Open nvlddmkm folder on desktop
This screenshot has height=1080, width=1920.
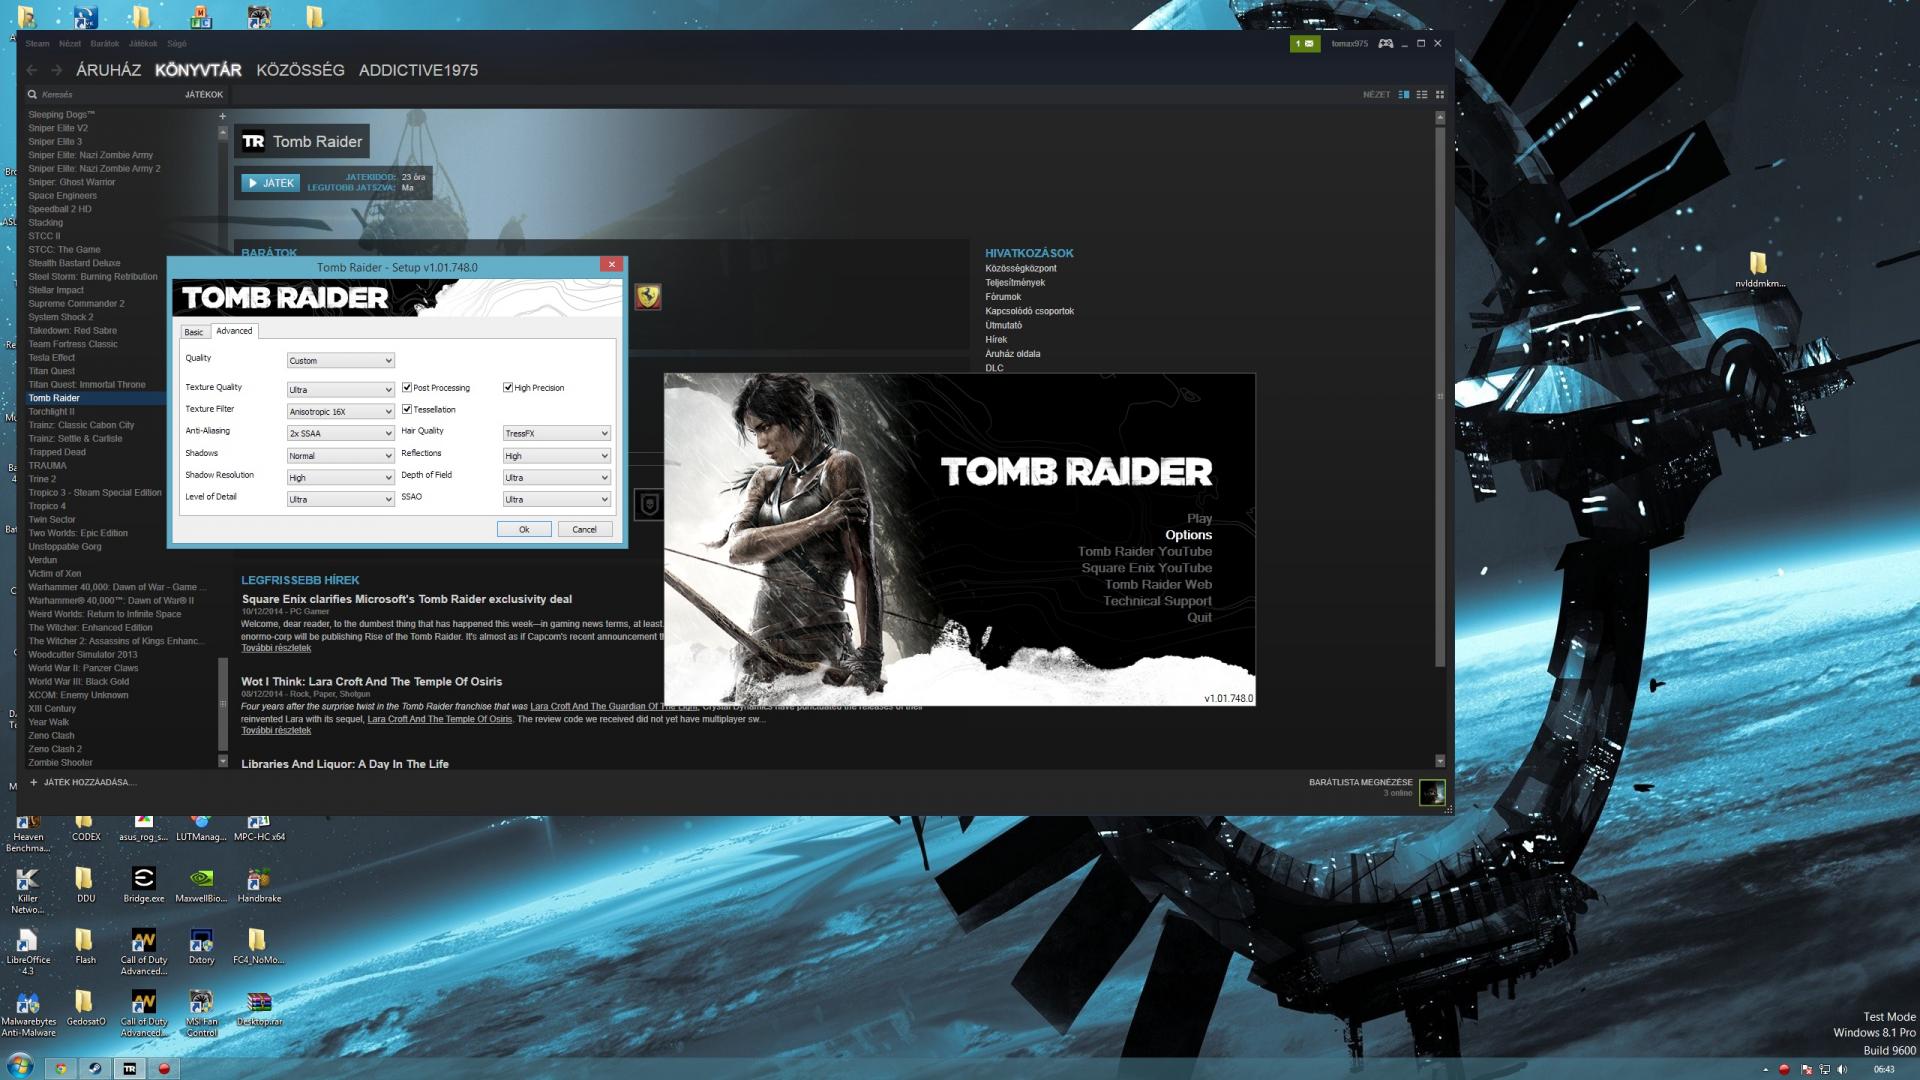click(x=1759, y=269)
